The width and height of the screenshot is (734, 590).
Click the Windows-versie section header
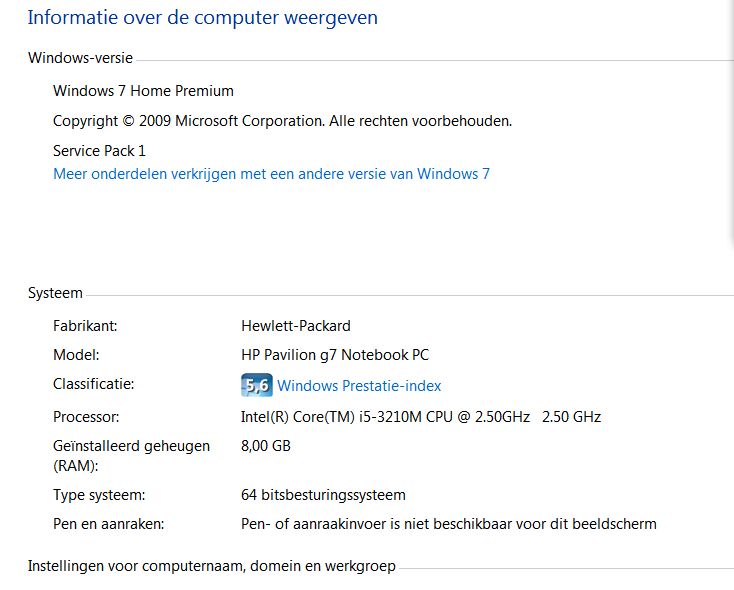pos(80,58)
